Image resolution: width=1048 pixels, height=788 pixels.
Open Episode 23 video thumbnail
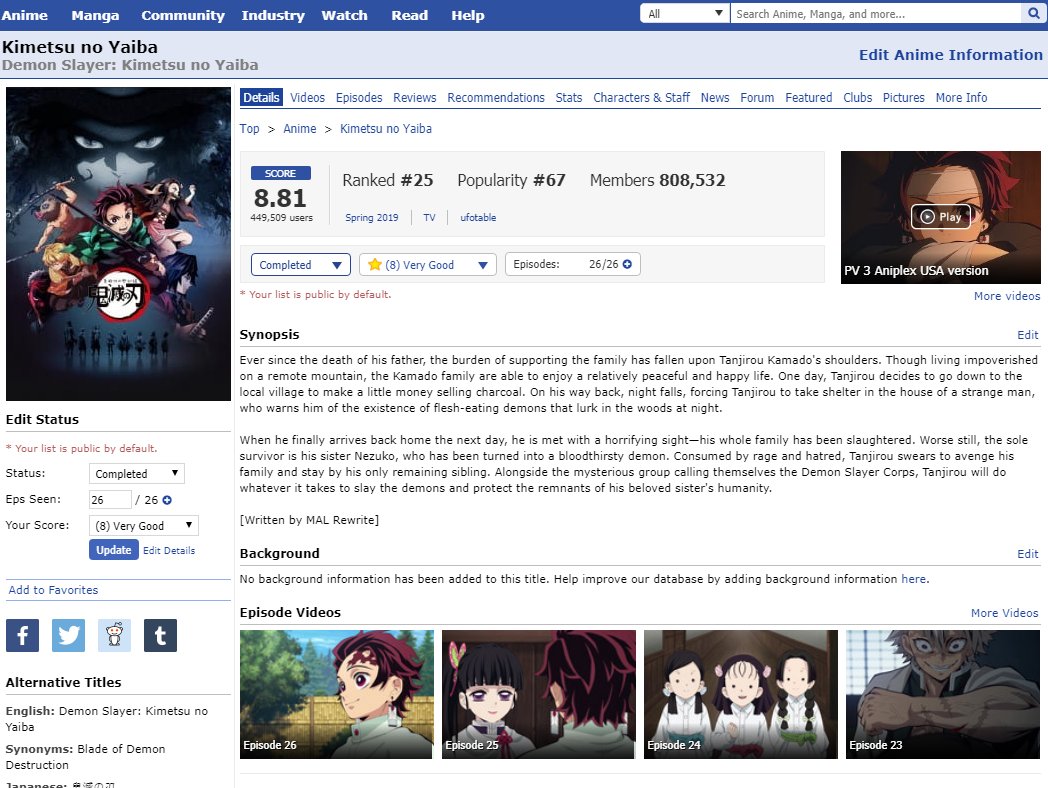[x=942, y=694]
